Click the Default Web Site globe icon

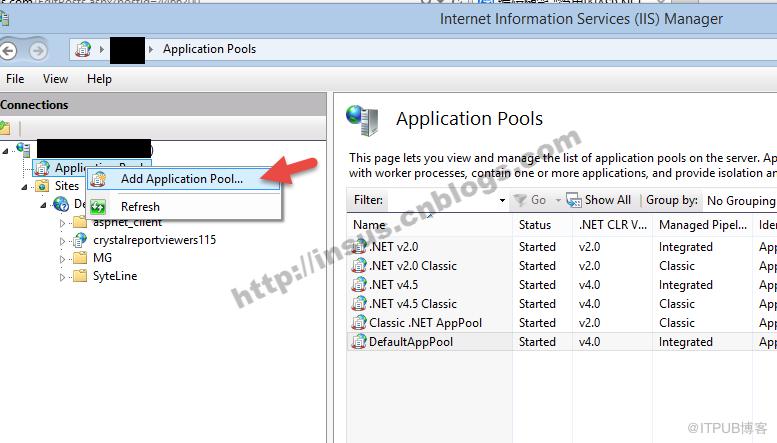pos(61,204)
